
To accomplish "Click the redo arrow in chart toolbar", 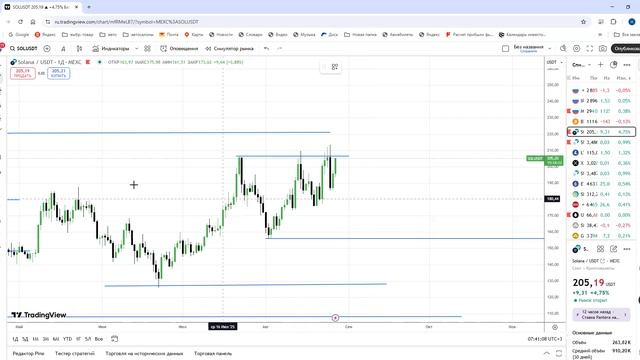I will [x=280, y=49].
